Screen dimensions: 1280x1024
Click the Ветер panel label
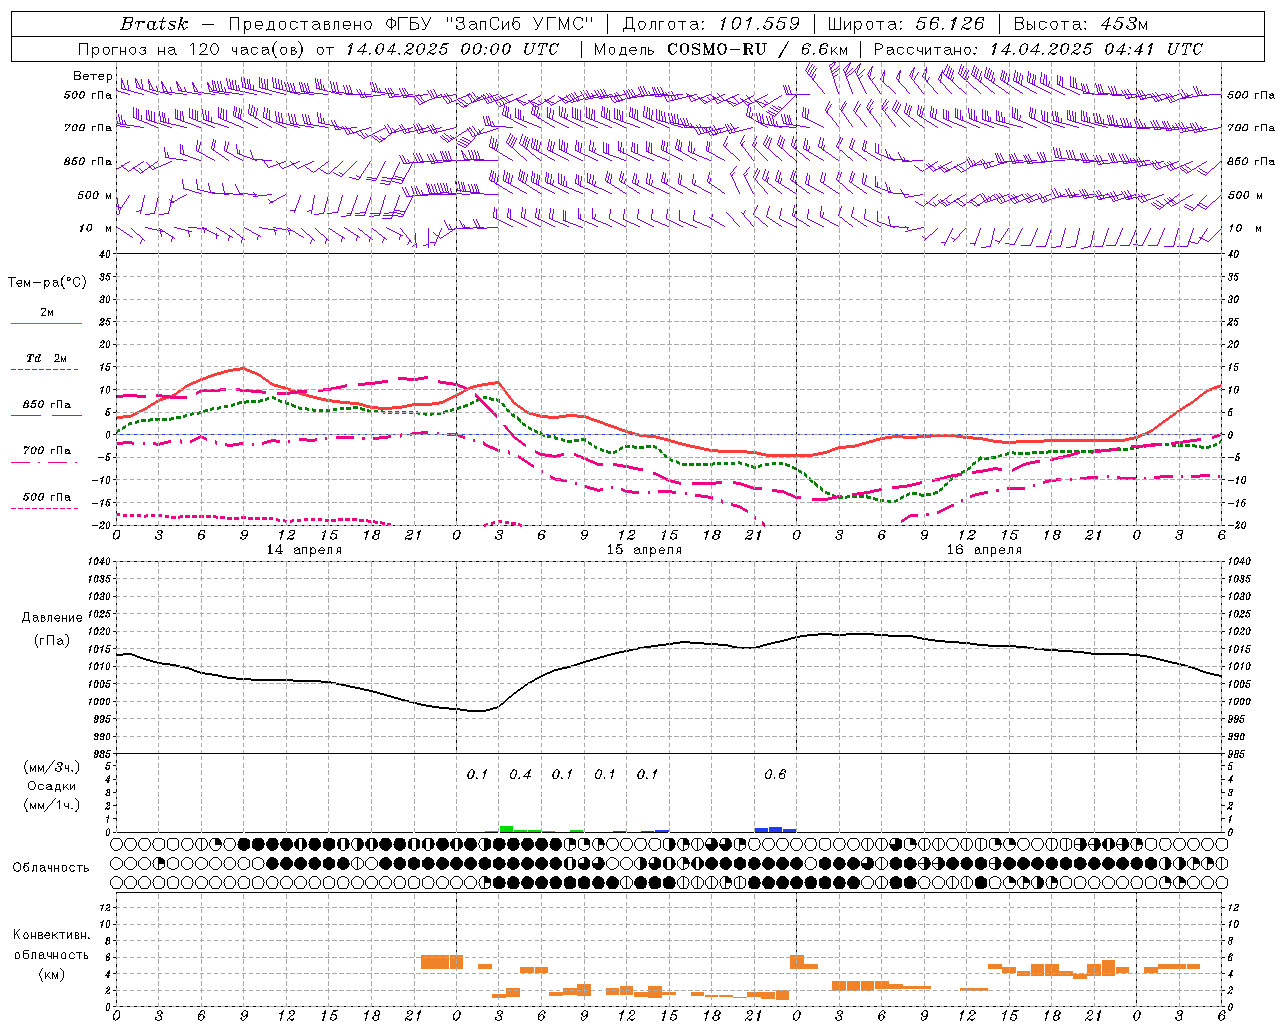(x=93, y=76)
